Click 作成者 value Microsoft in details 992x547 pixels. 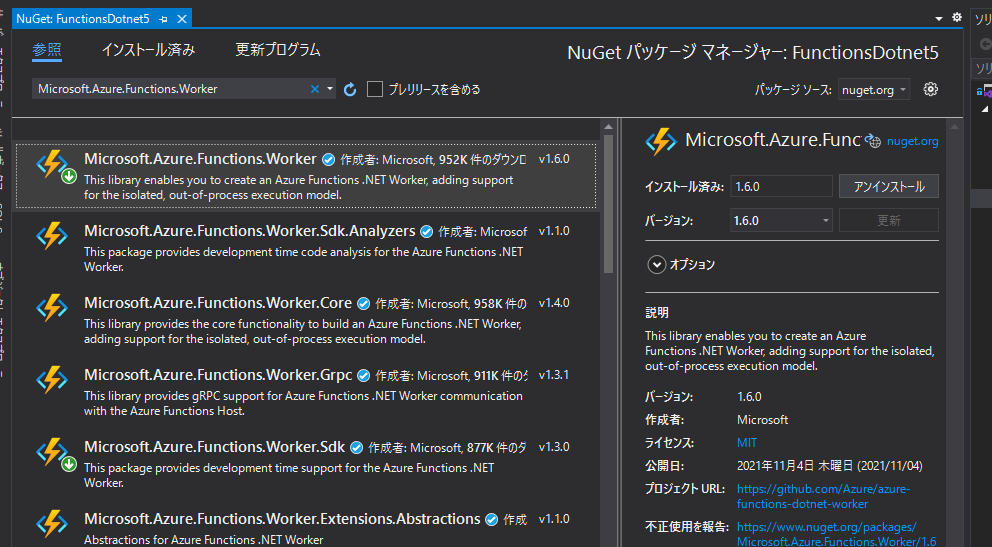[762, 420]
